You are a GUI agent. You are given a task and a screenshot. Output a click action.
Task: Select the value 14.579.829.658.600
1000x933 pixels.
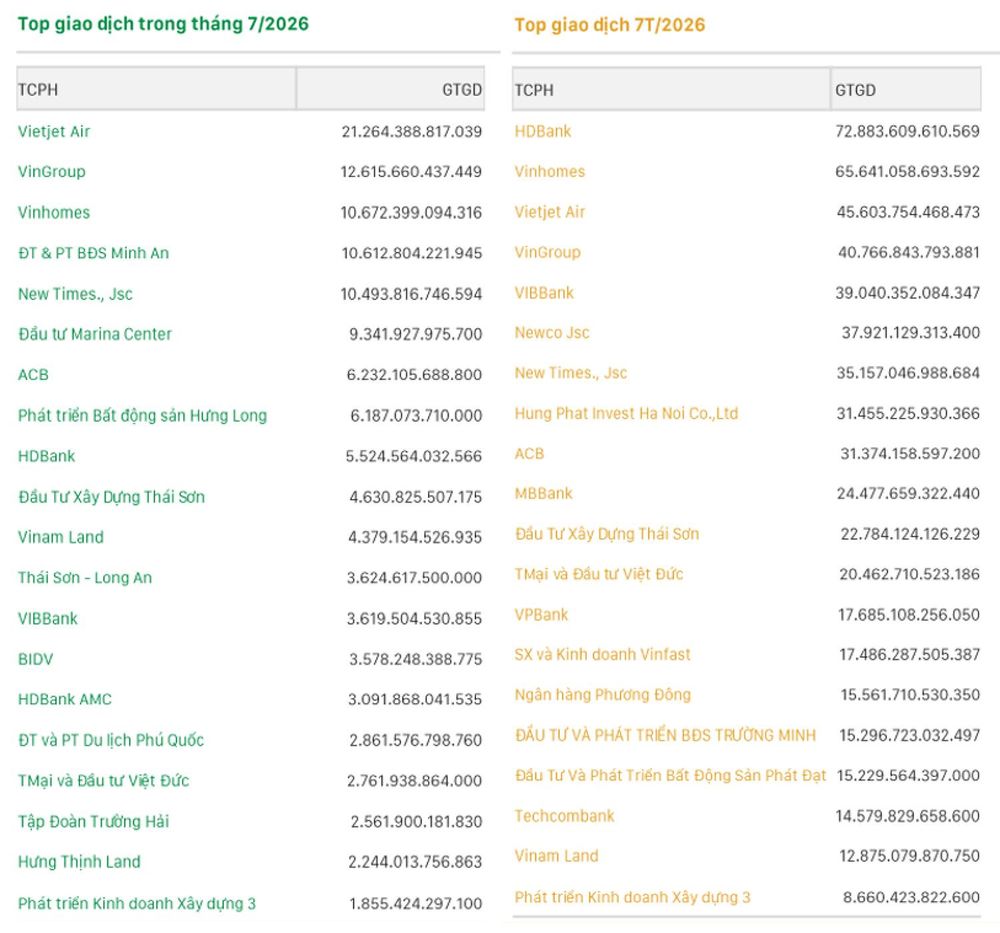tap(908, 816)
